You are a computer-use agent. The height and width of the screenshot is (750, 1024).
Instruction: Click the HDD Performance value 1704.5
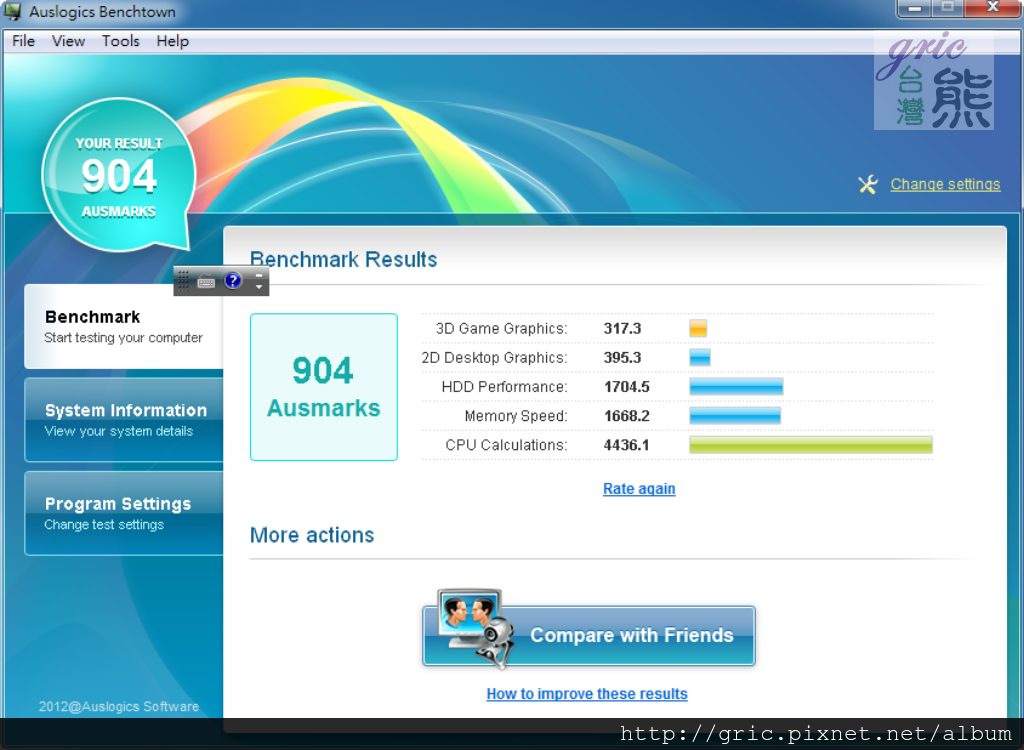pyautogui.click(x=627, y=387)
